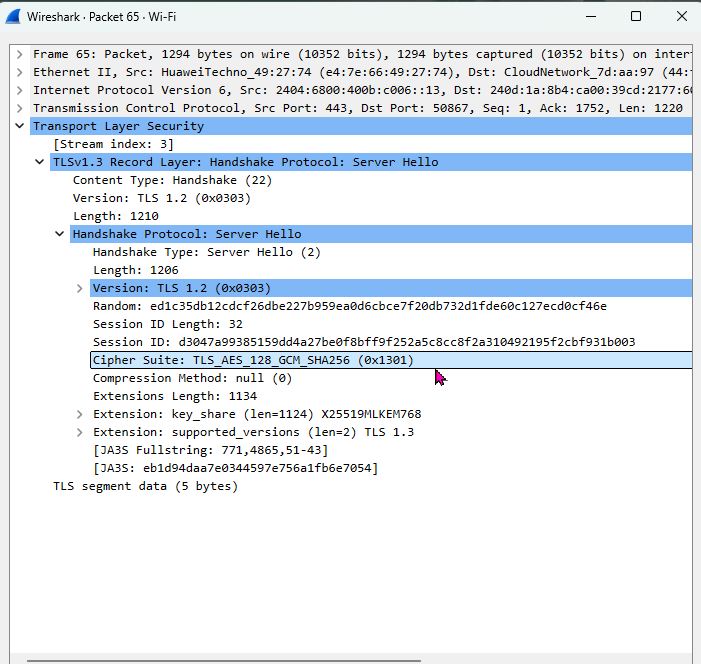Select the highlighted Version: TLS 1.2 handshake row
The image size is (701, 664).
[x=391, y=288]
